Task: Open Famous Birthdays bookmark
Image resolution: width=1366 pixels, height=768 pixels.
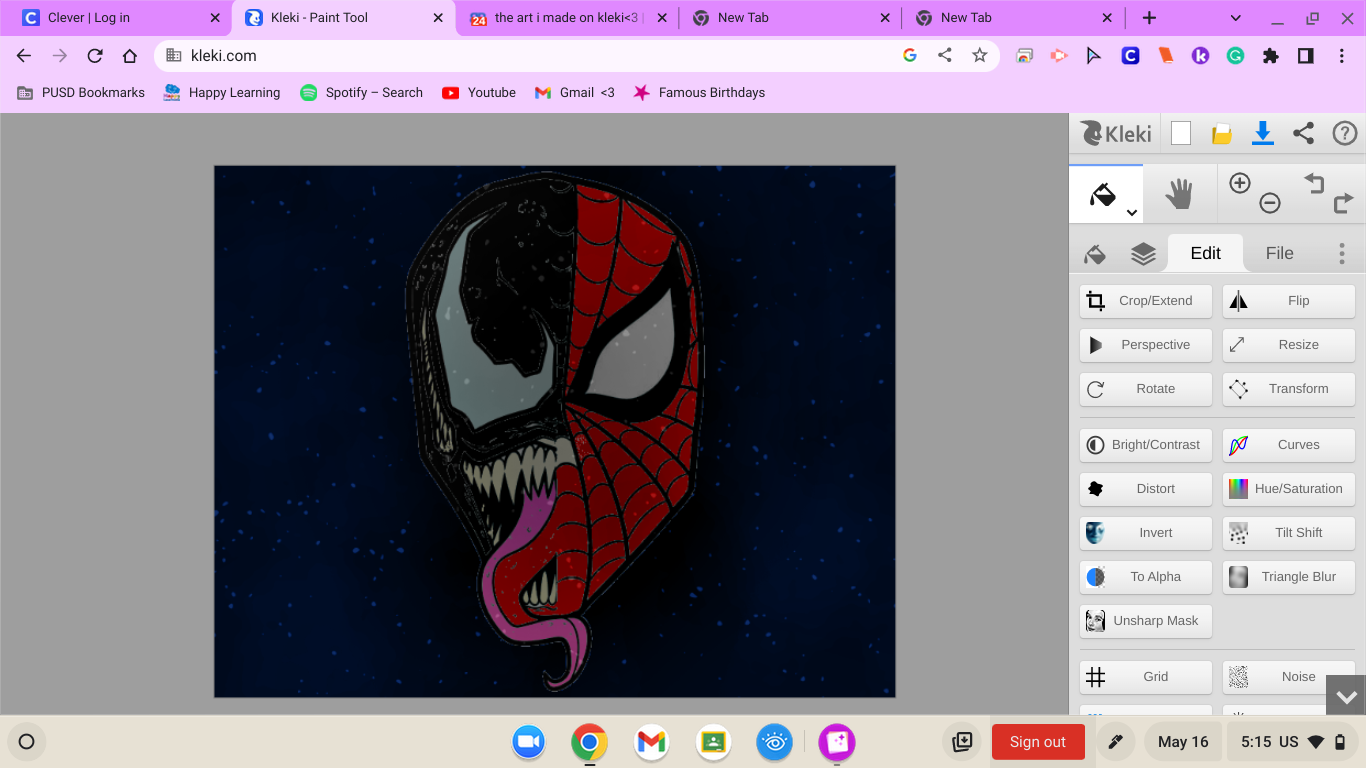Action: pos(699,92)
